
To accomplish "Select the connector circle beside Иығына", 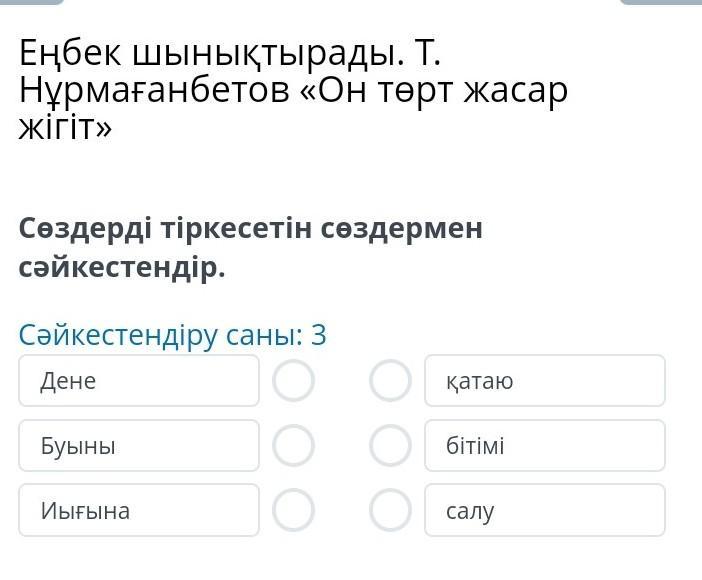I will tap(293, 510).
